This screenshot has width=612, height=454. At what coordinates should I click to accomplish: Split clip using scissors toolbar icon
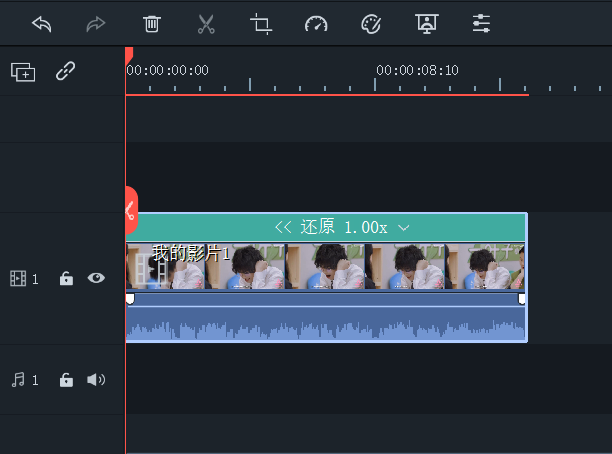(206, 24)
